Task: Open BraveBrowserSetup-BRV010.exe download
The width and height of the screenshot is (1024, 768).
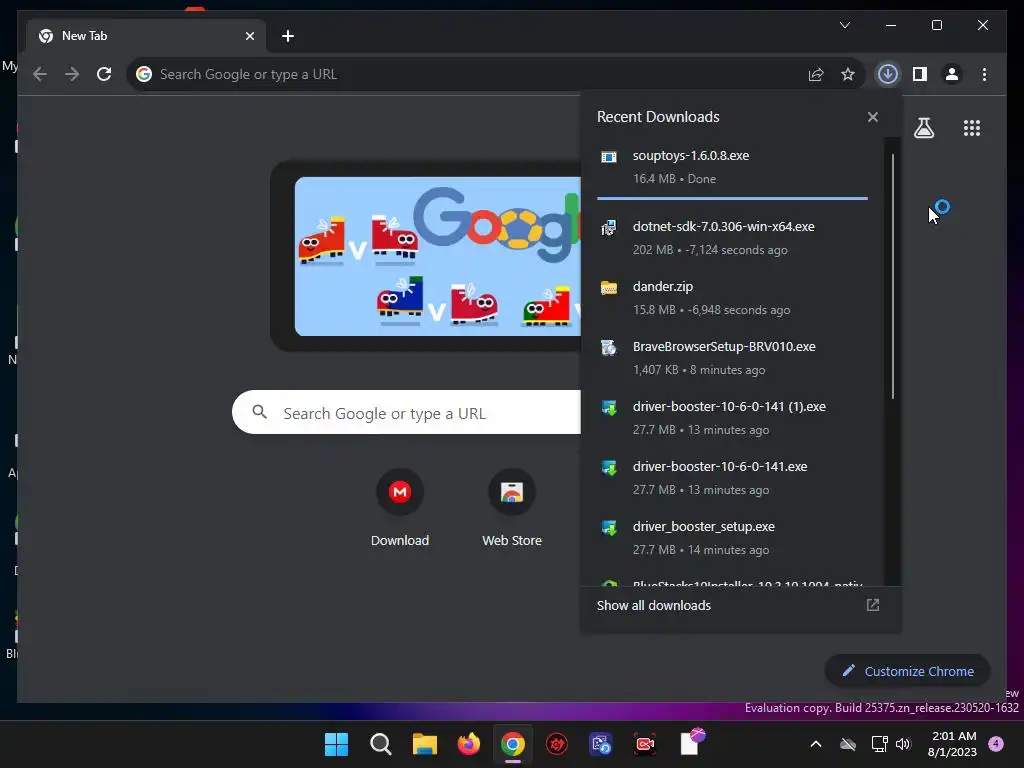Action: (x=731, y=358)
